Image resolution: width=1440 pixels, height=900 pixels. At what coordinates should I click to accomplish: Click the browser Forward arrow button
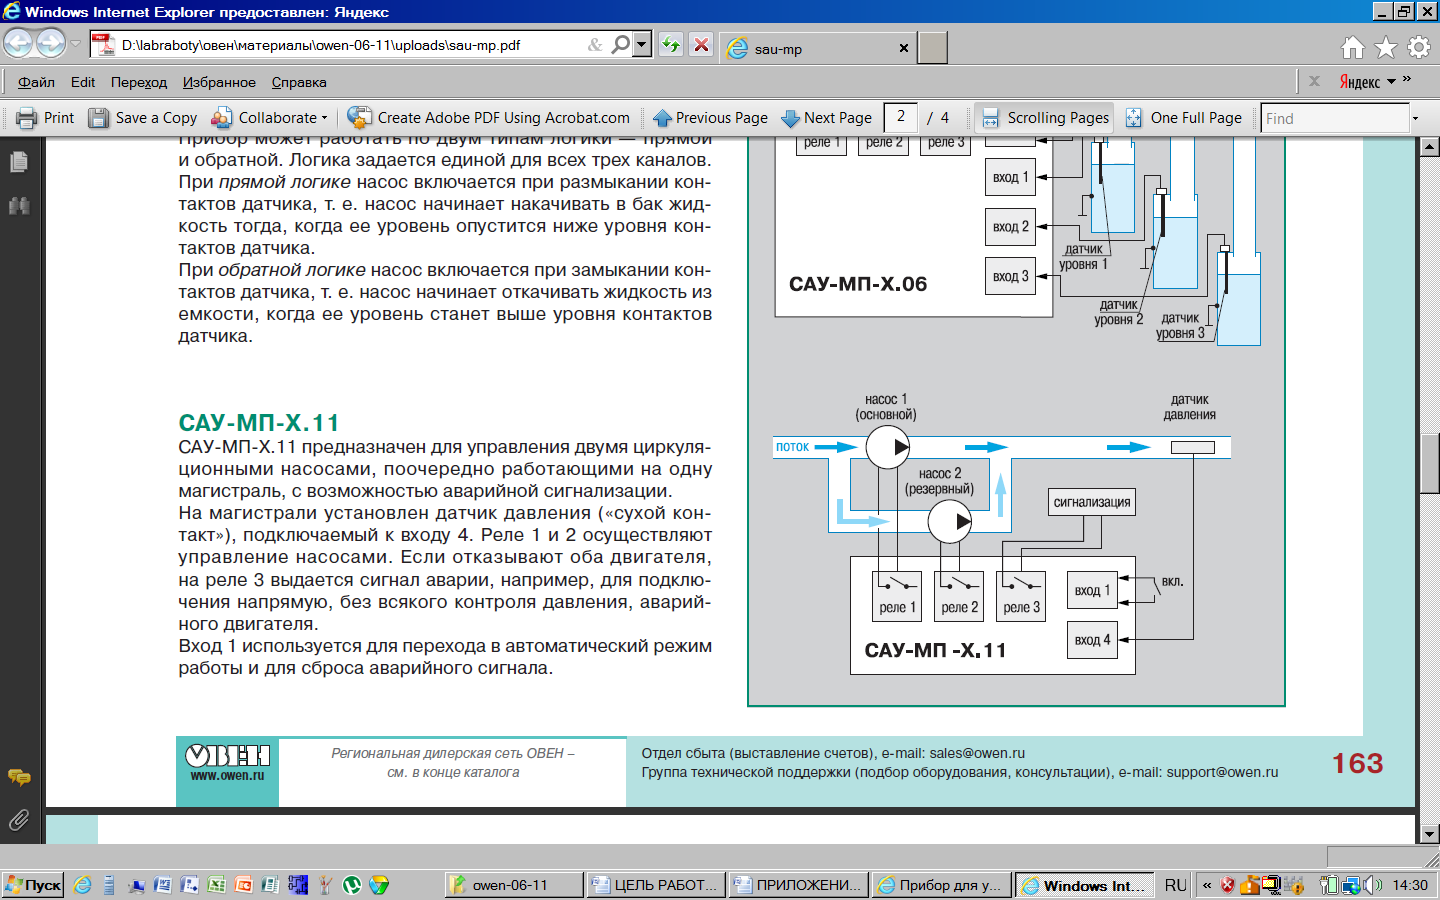(x=50, y=44)
